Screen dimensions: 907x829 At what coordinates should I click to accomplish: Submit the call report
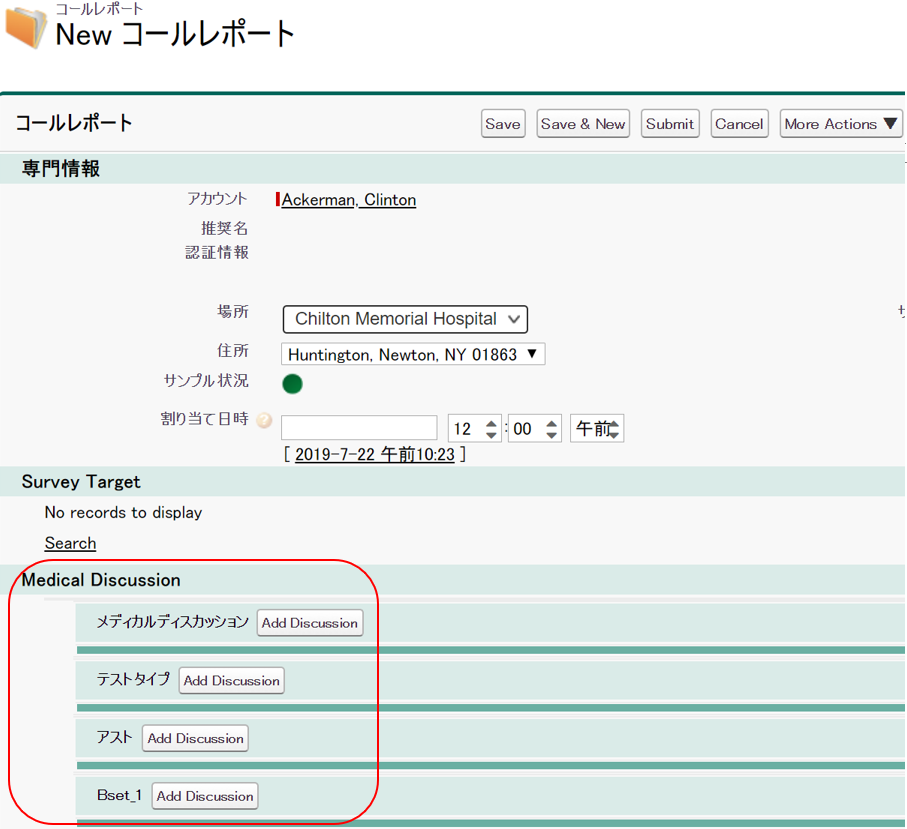click(669, 124)
